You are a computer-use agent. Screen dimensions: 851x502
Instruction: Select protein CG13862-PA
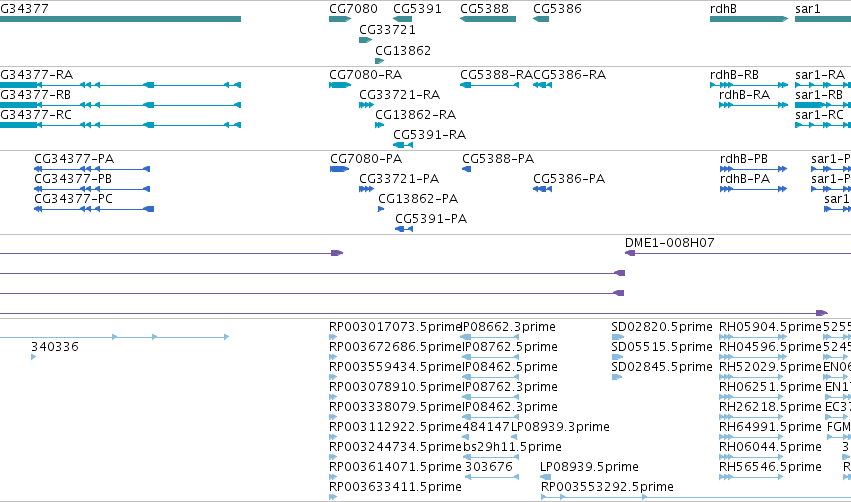coord(381,209)
